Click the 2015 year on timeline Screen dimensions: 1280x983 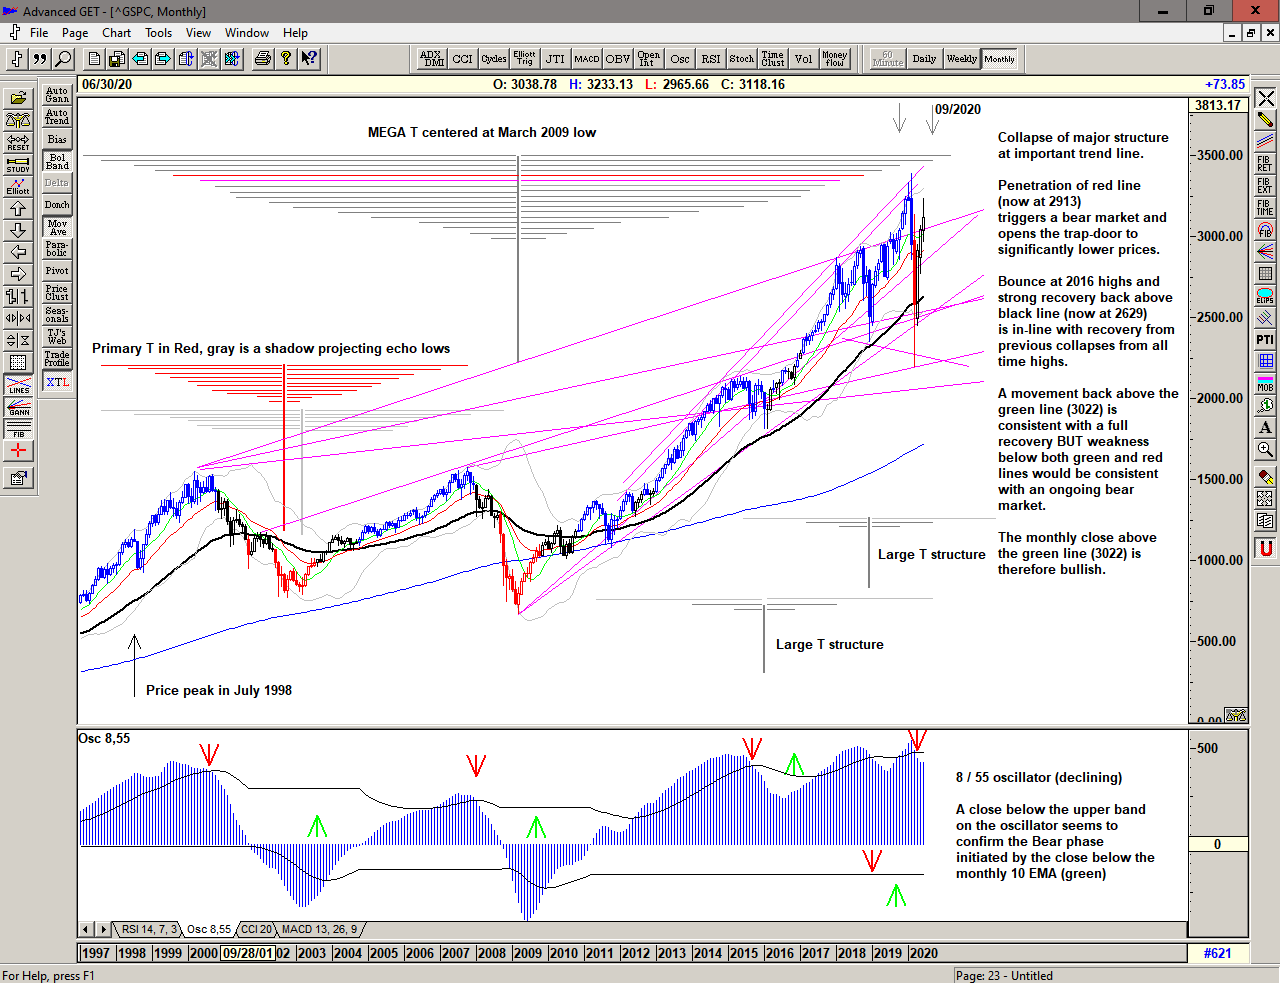pyautogui.click(x=743, y=953)
